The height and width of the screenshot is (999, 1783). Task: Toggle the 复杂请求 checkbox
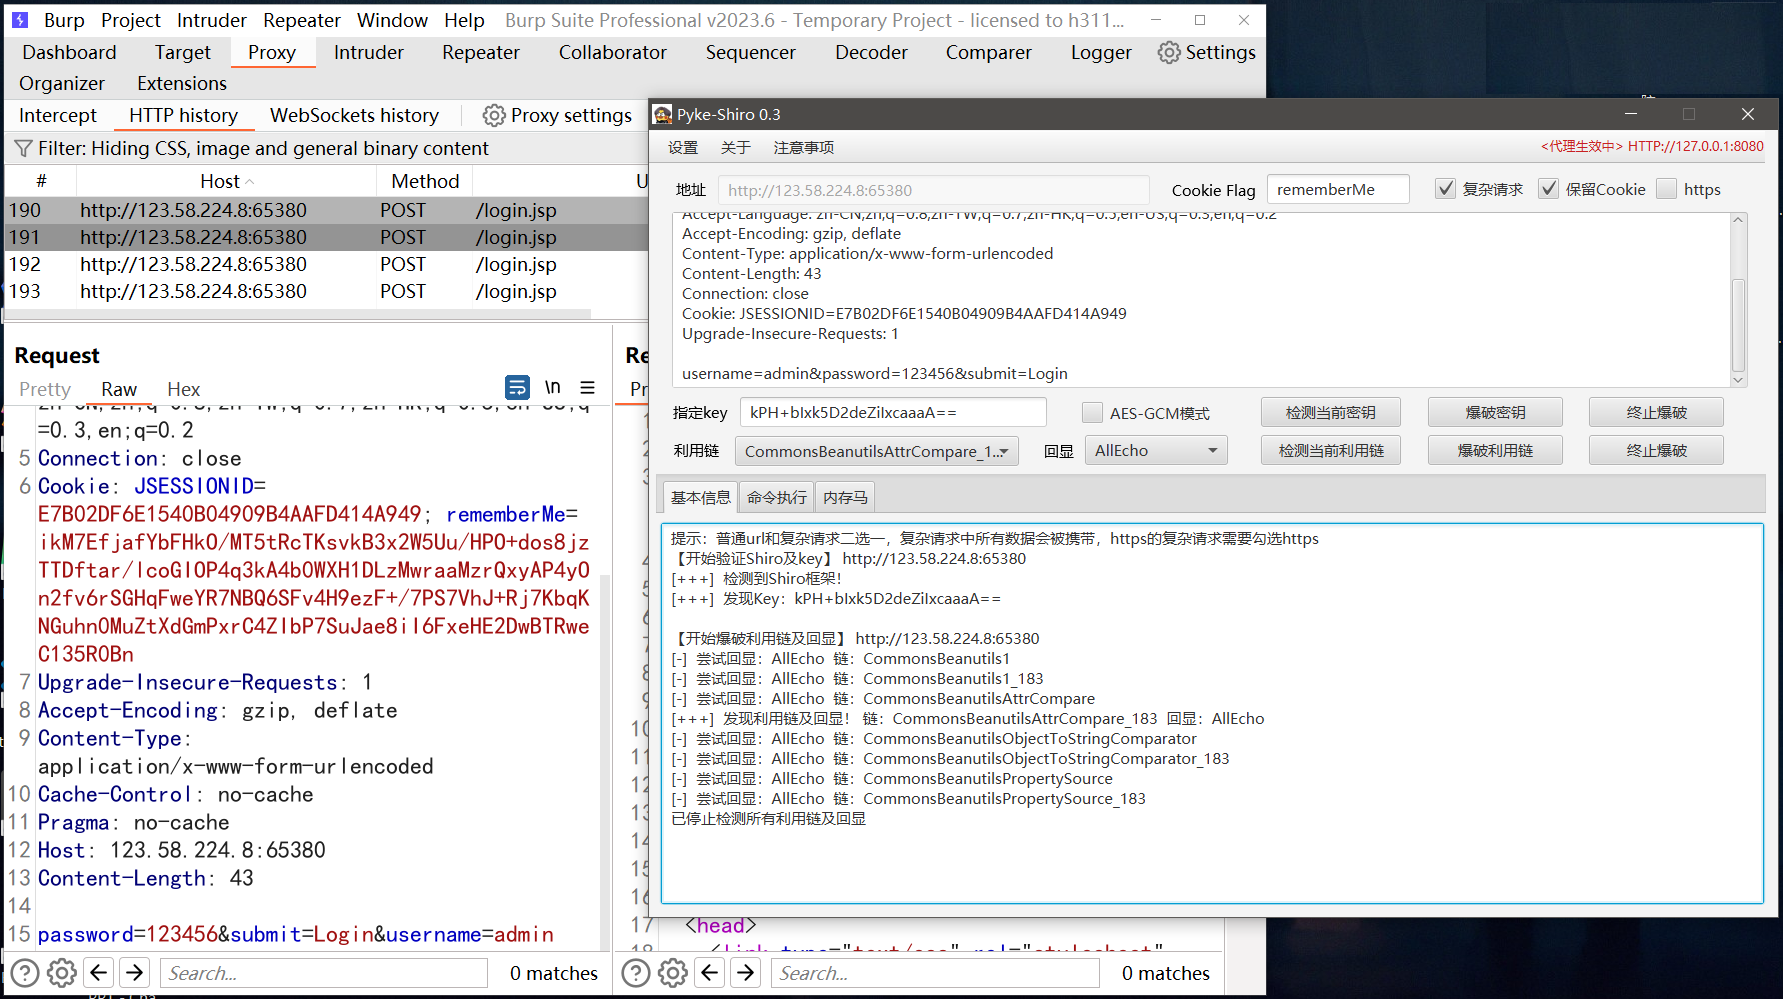coord(1445,189)
